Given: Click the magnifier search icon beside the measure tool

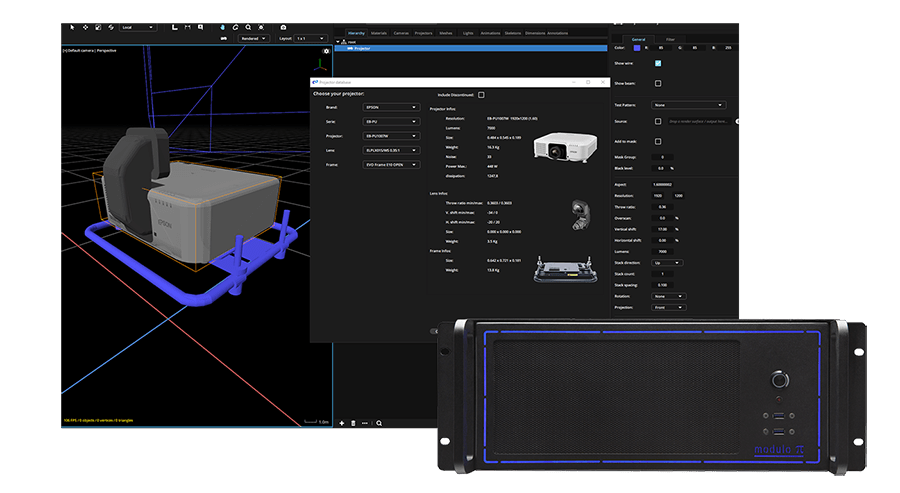Looking at the screenshot, I should (x=200, y=27).
